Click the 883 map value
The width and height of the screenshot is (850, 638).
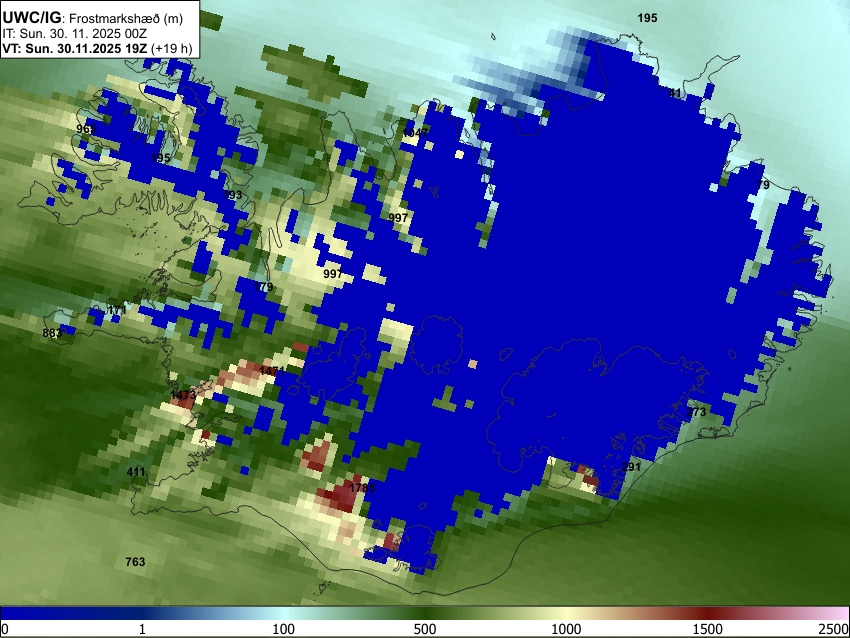click(52, 333)
